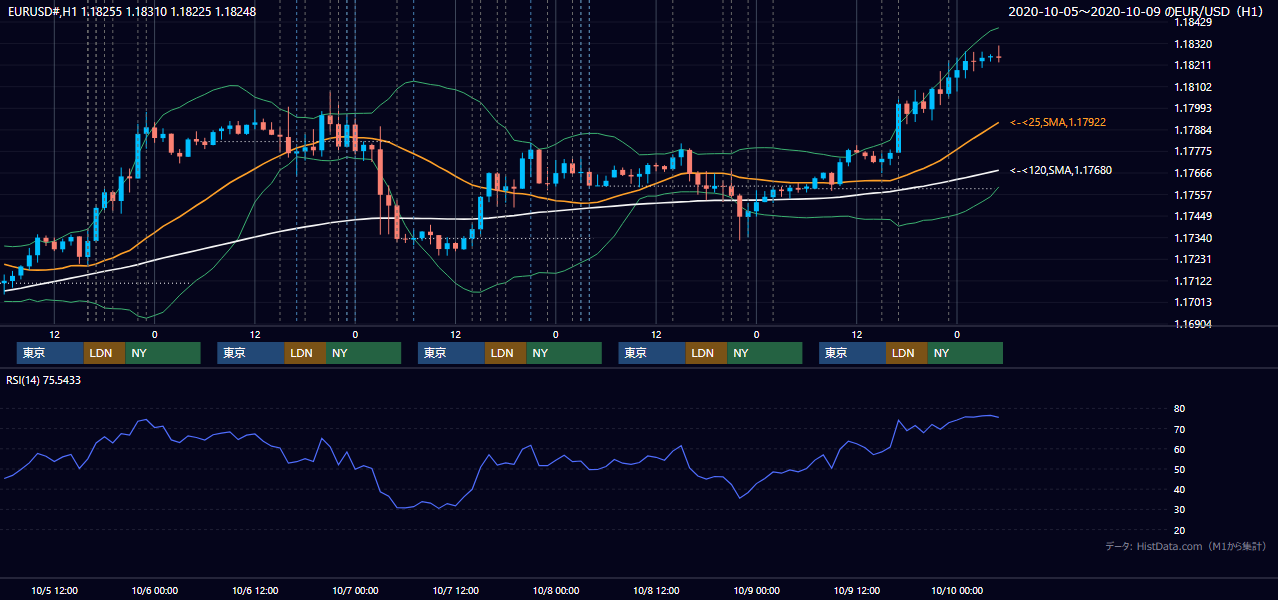Image resolution: width=1278 pixels, height=600 pixels.
Task: Select the 10/6 12:00 date label
Action: point(255,590)
